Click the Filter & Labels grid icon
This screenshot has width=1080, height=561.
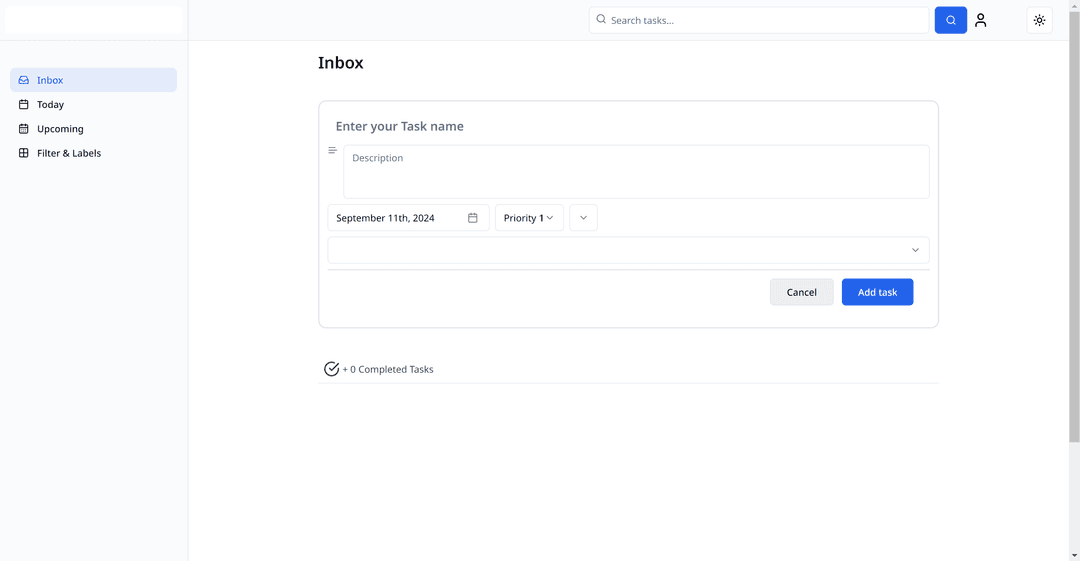pos(24,153)
